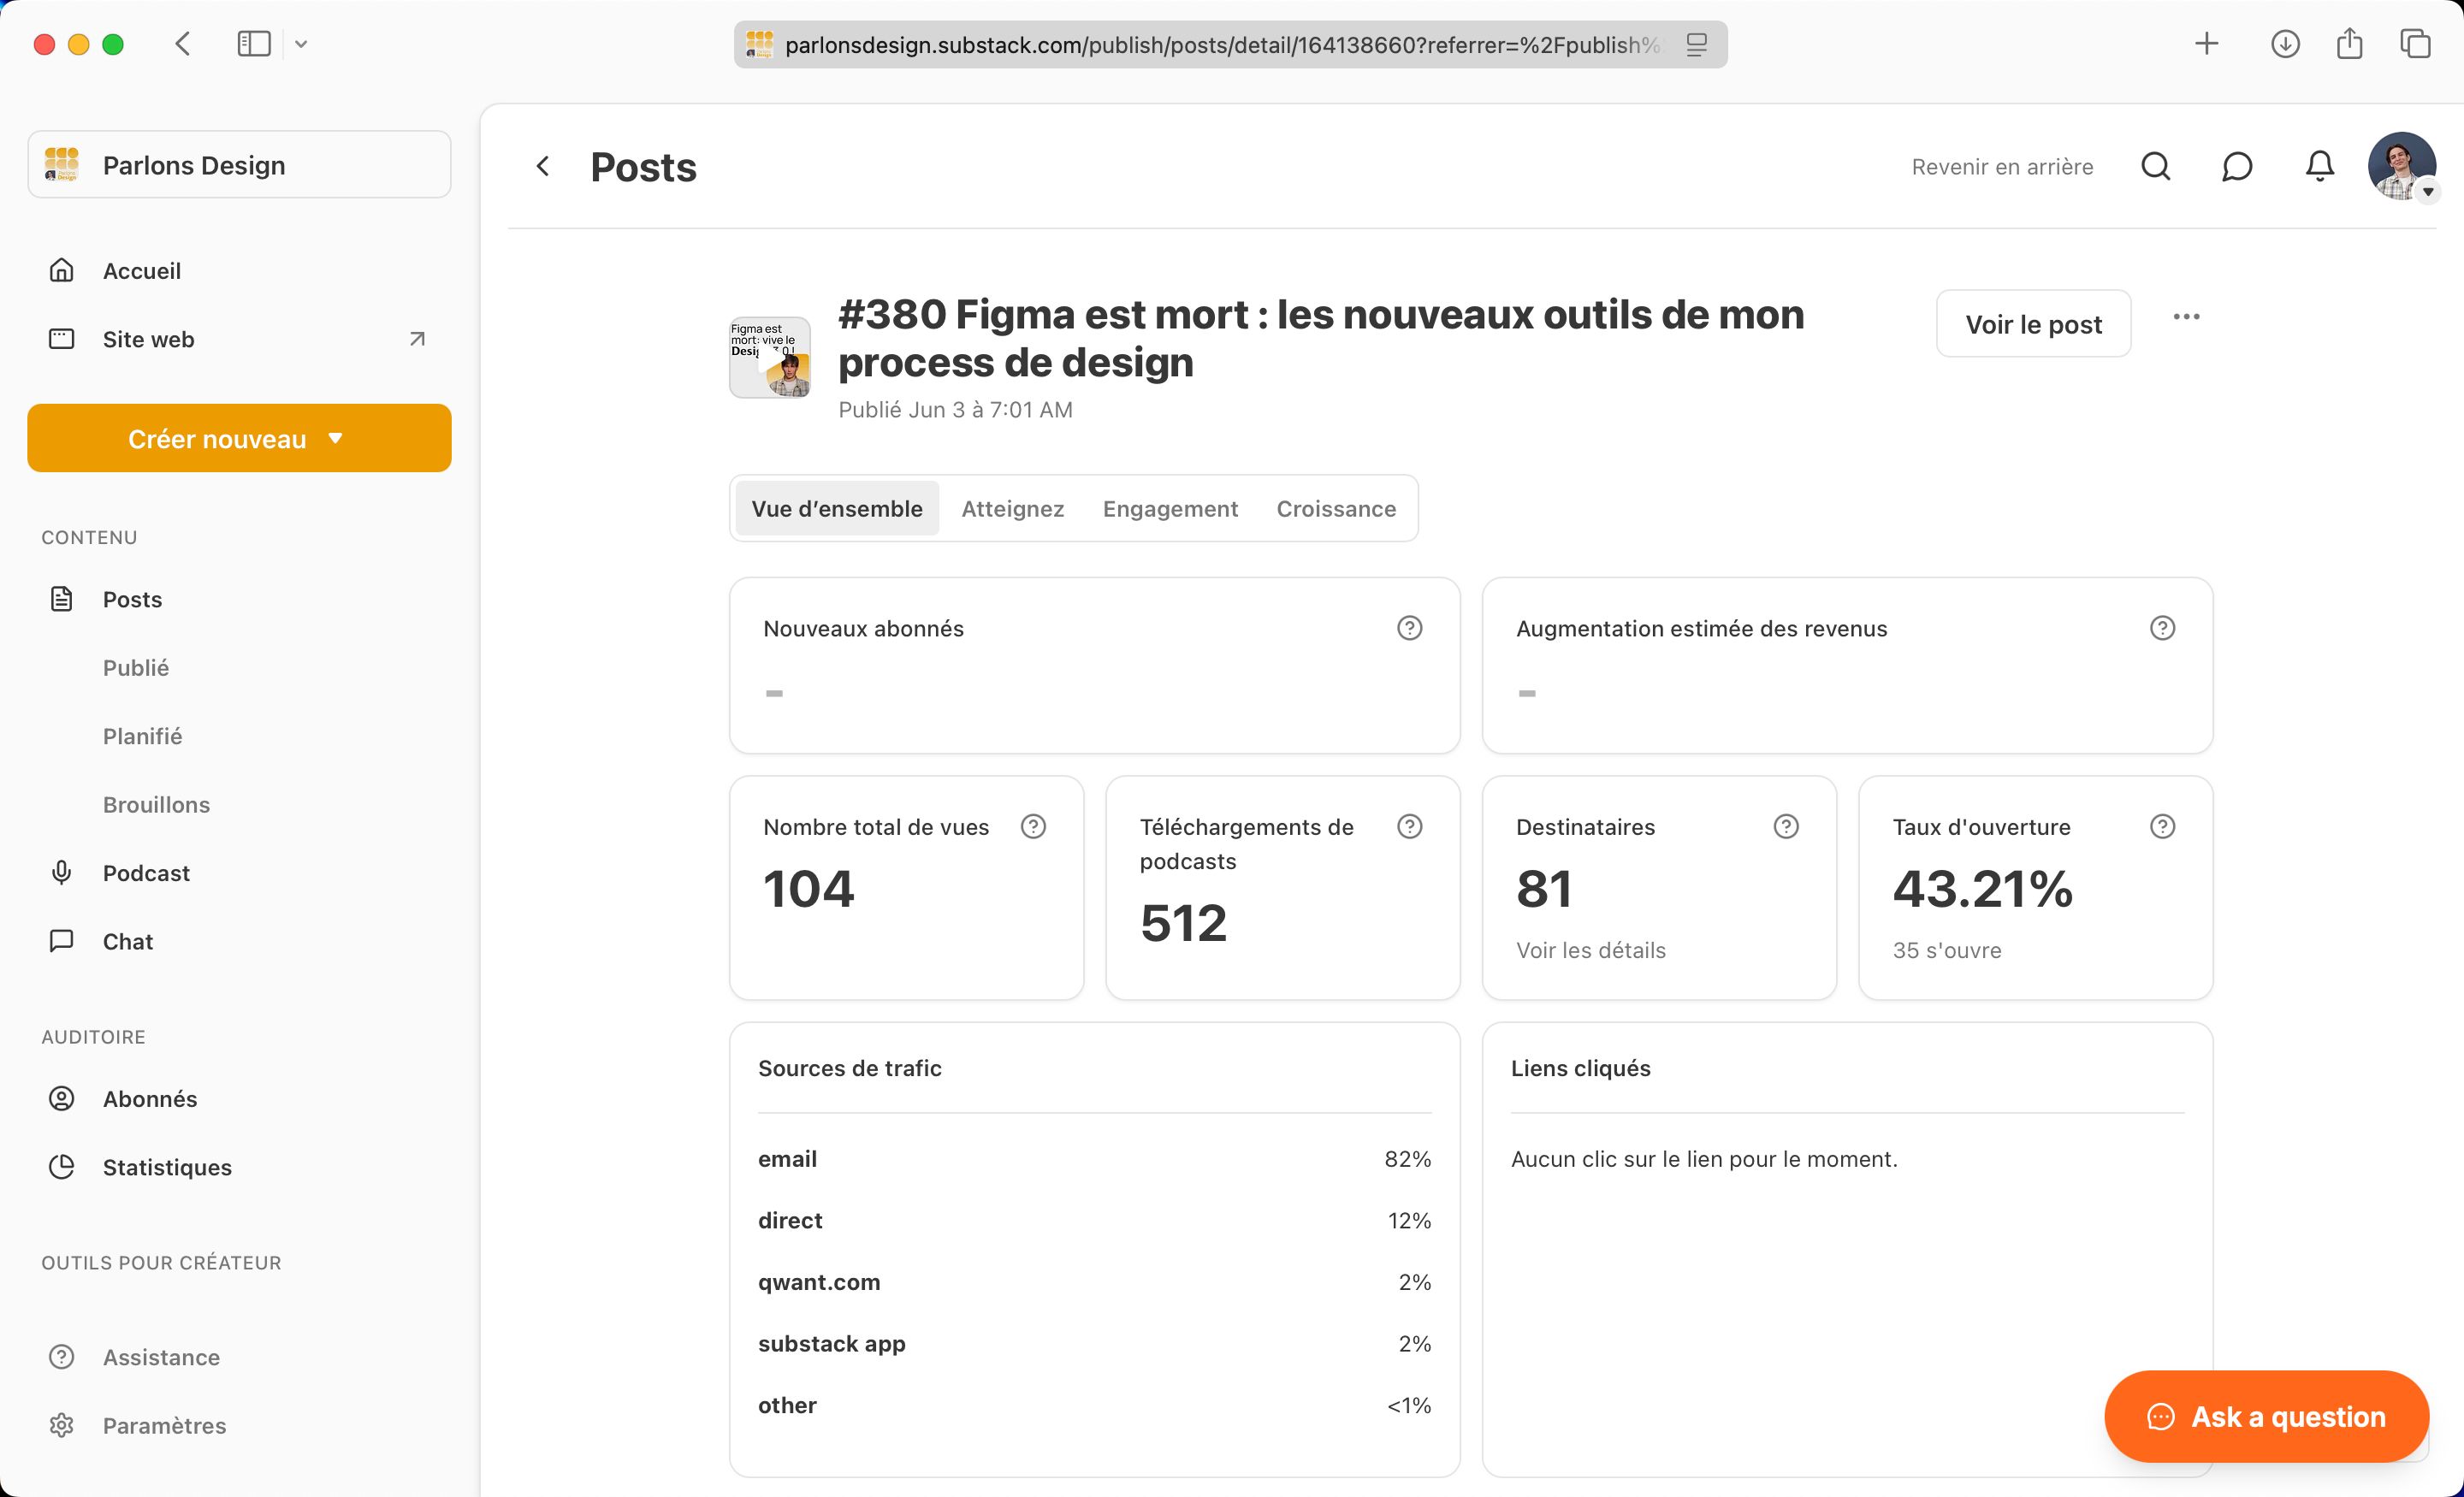Open the Podcast microphone icon
Image resolution: width=2464 pixels, height=1497 pixels.
click(x=62, y=873)
